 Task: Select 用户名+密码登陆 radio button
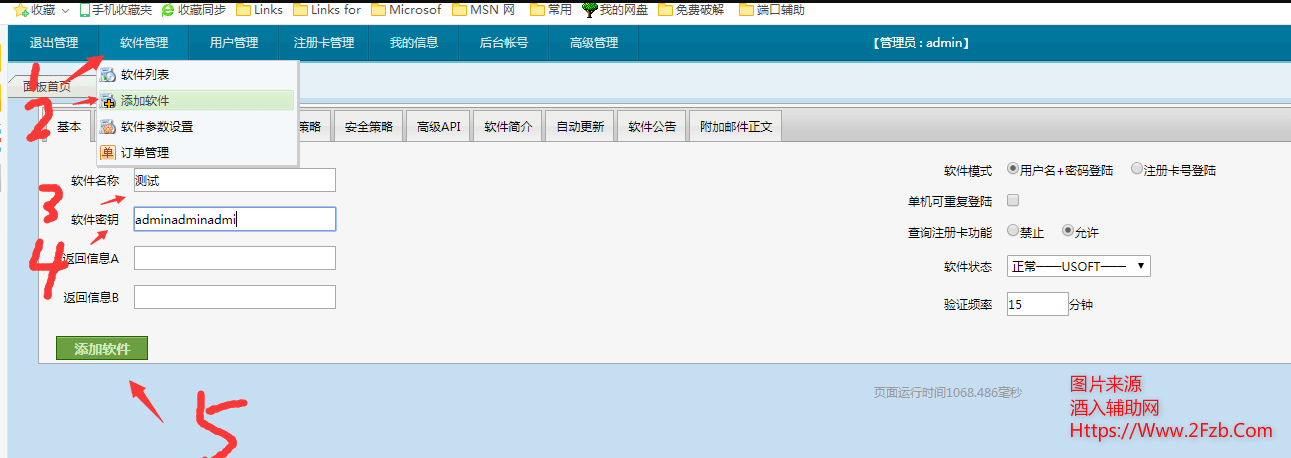click(x=1013, y=169)
